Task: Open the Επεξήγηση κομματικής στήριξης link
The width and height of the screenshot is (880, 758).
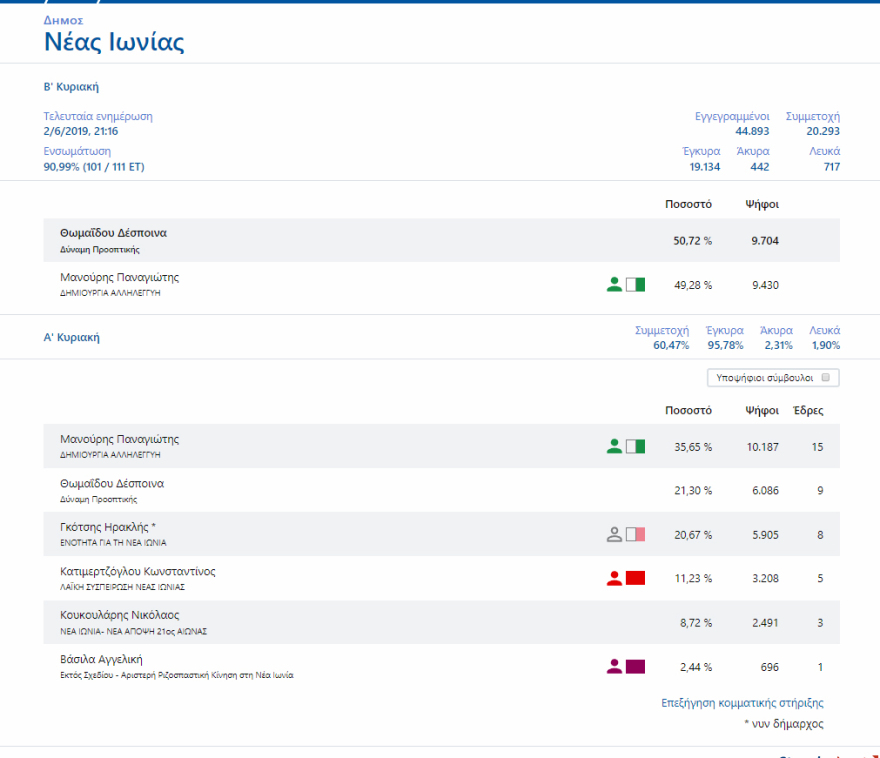Action: point(742,703)
